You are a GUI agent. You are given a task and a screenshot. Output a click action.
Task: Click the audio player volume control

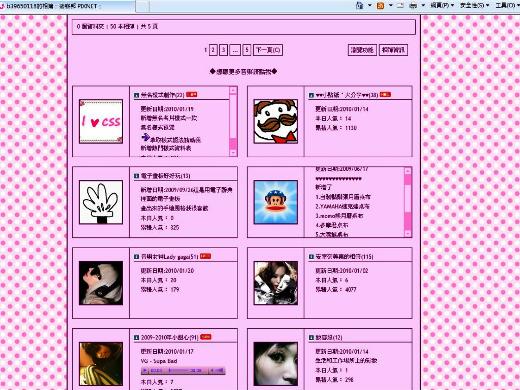(218, 370)
